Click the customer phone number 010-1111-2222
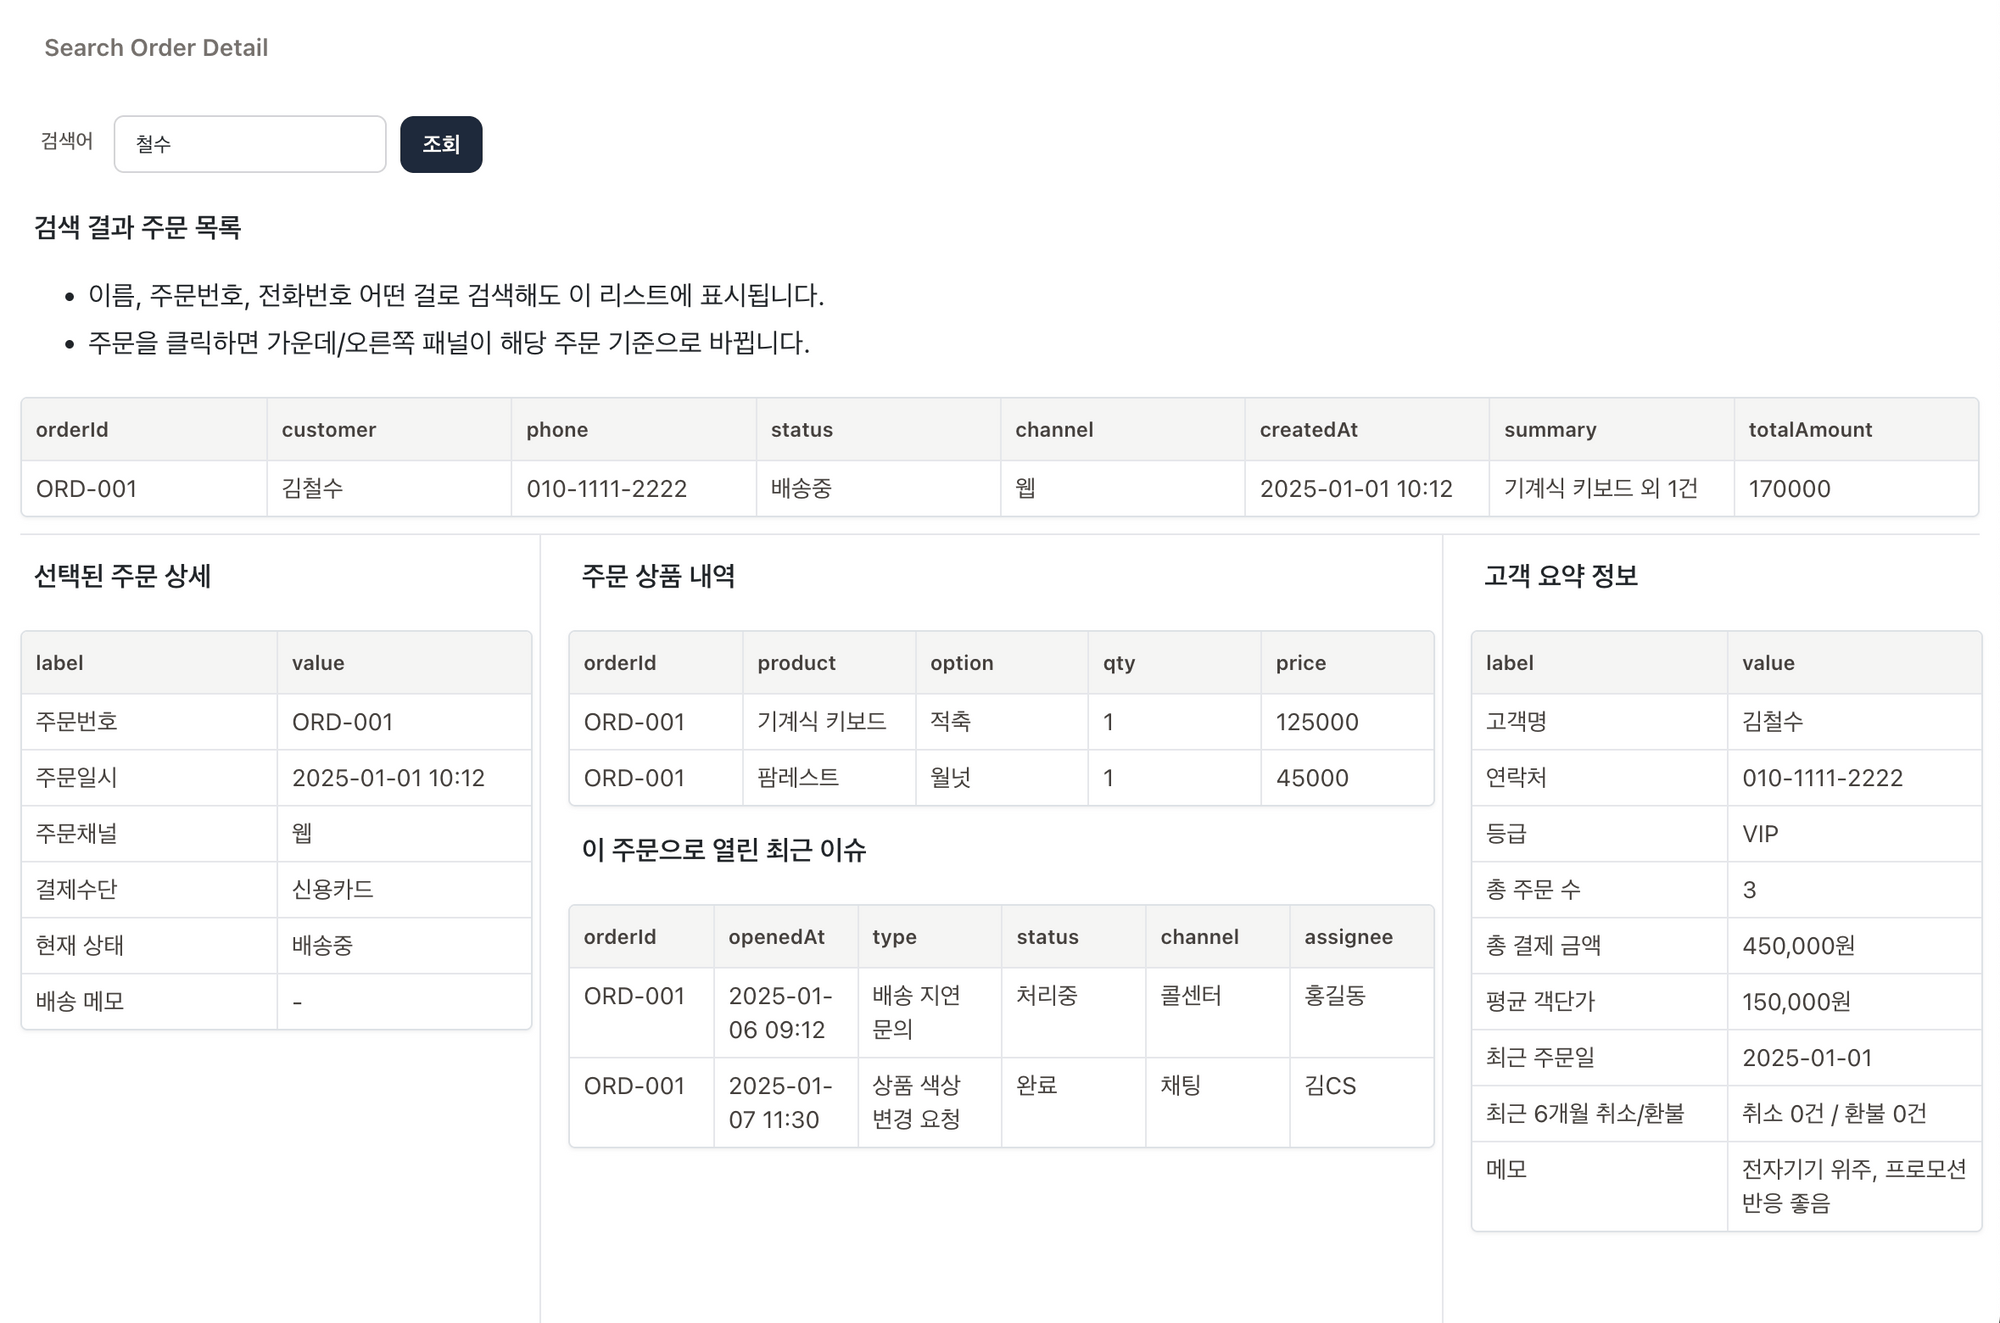This screenshot has height=1323, width=2000. coord(607,489)
